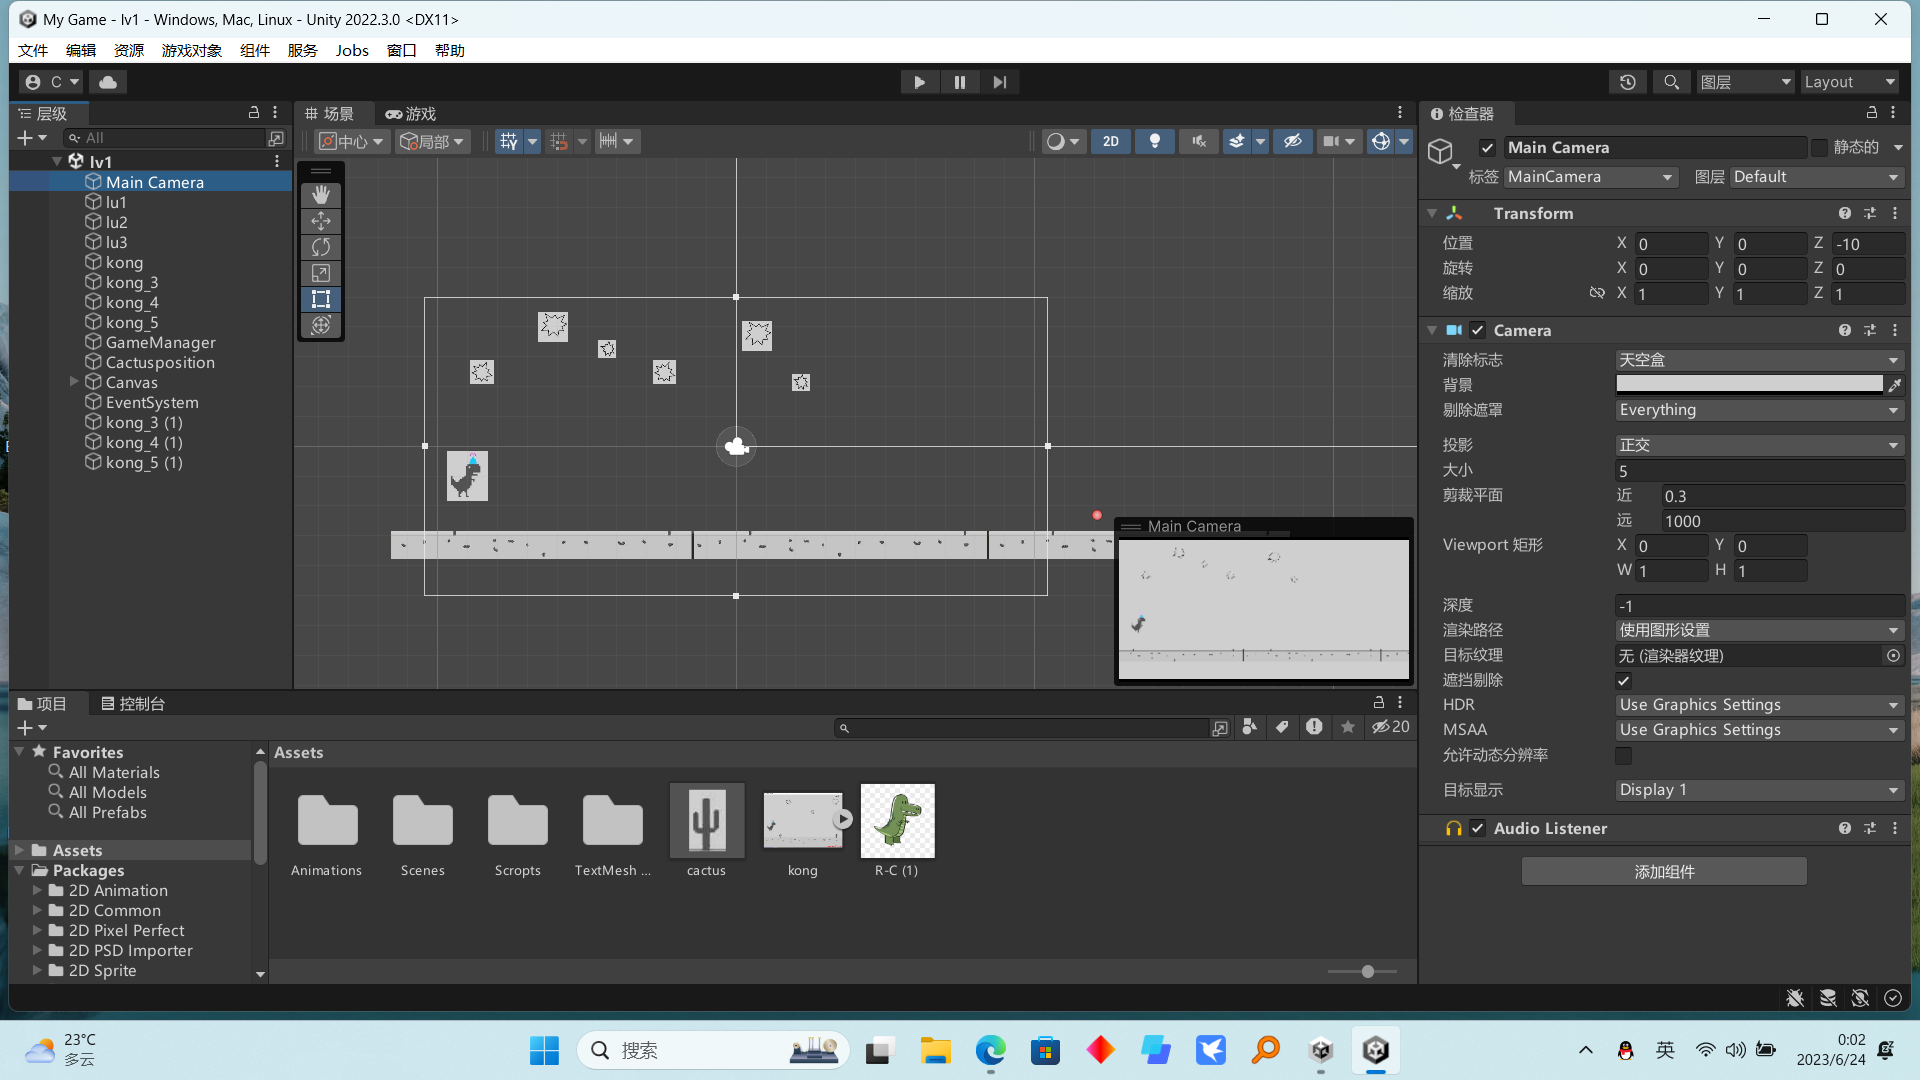This screenshot has width=1920, height=1080.
Task: Select the Scale tool in scene view
Action: pos(321,273)
